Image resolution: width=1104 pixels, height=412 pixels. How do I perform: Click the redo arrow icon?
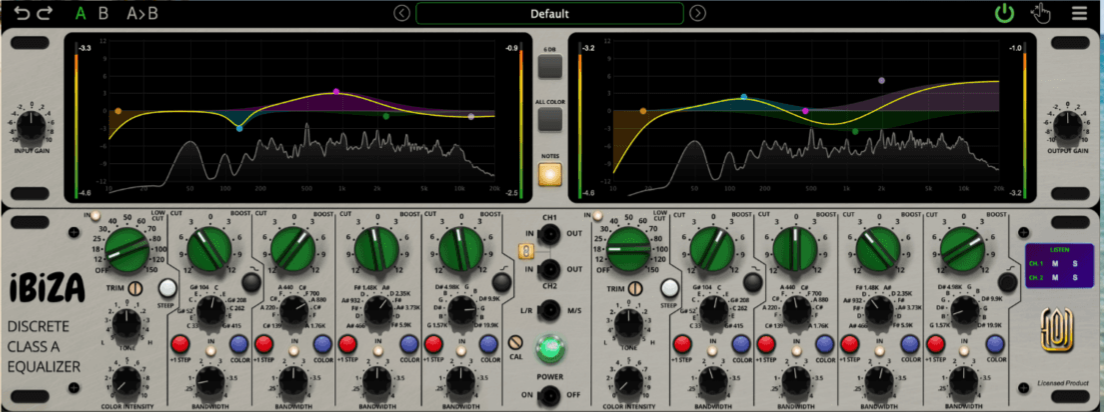[x=44, y=13]
